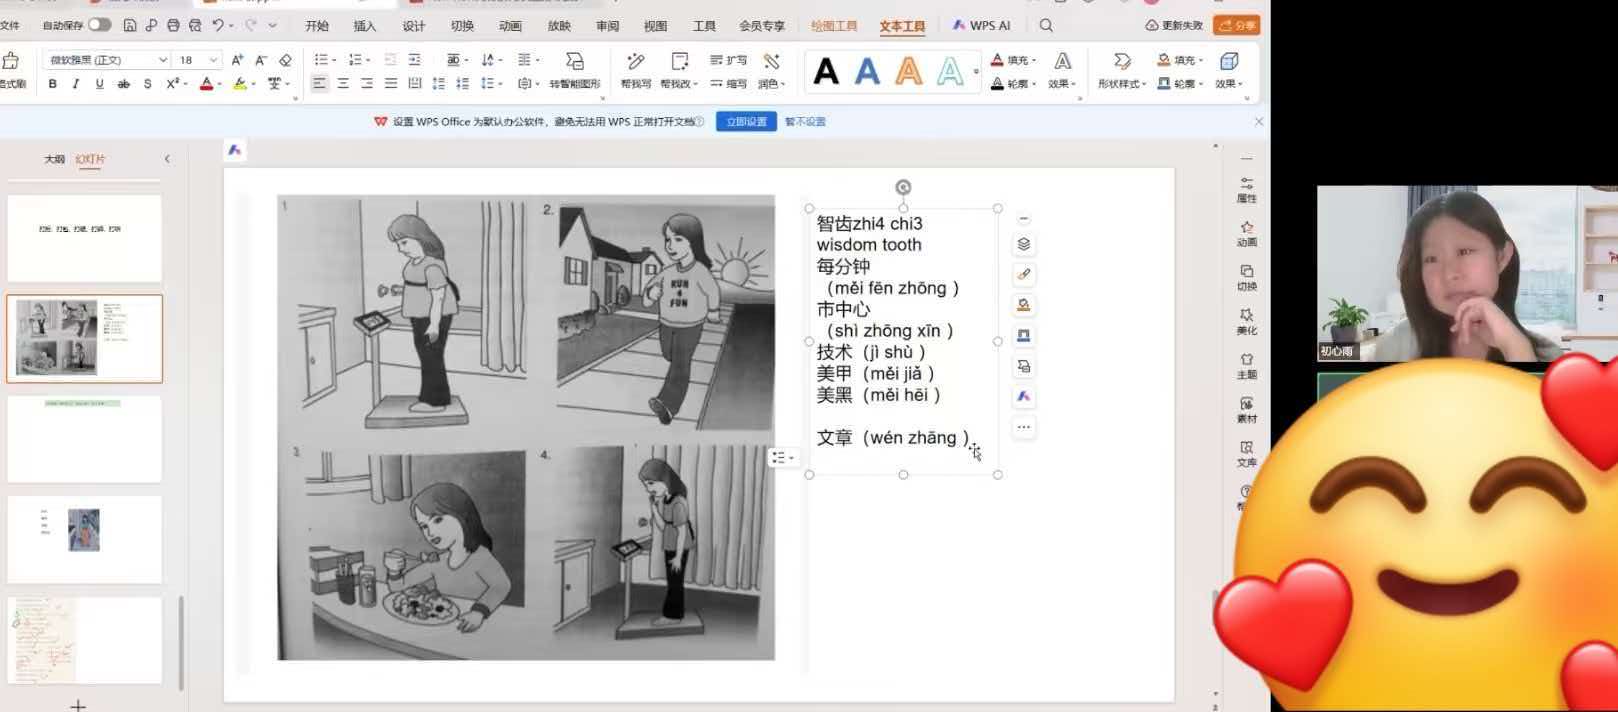The width and height of the screenshot is (1618, 712).
Task: Click the clear formatting eraser icon
Action: point(285,60)
